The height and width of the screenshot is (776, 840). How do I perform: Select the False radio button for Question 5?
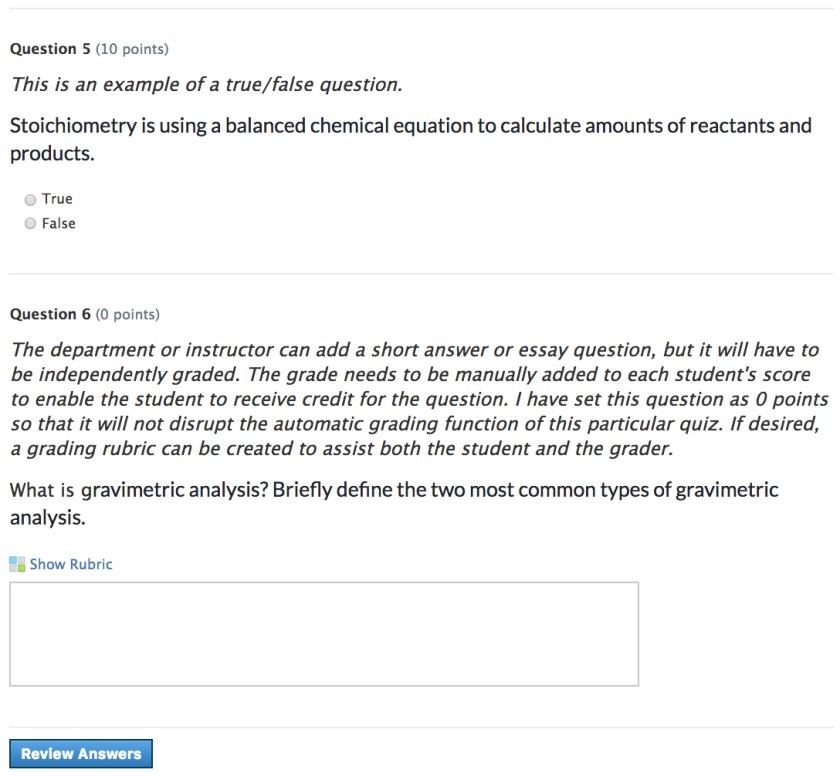point(30,223)
